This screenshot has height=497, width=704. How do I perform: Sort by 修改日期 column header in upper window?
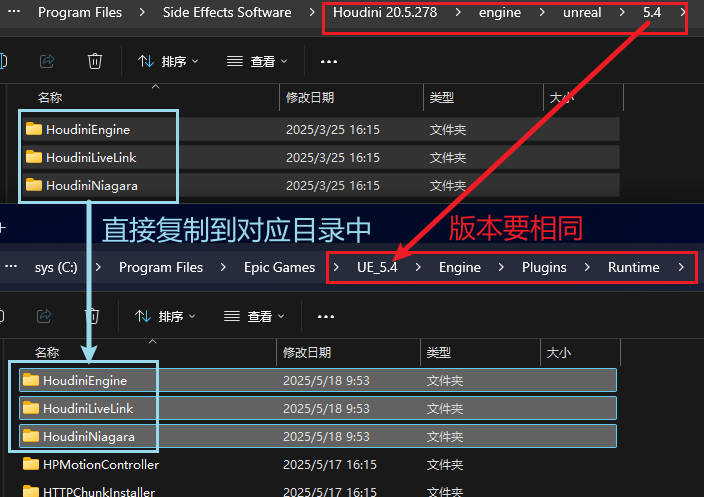pos(309,97)
